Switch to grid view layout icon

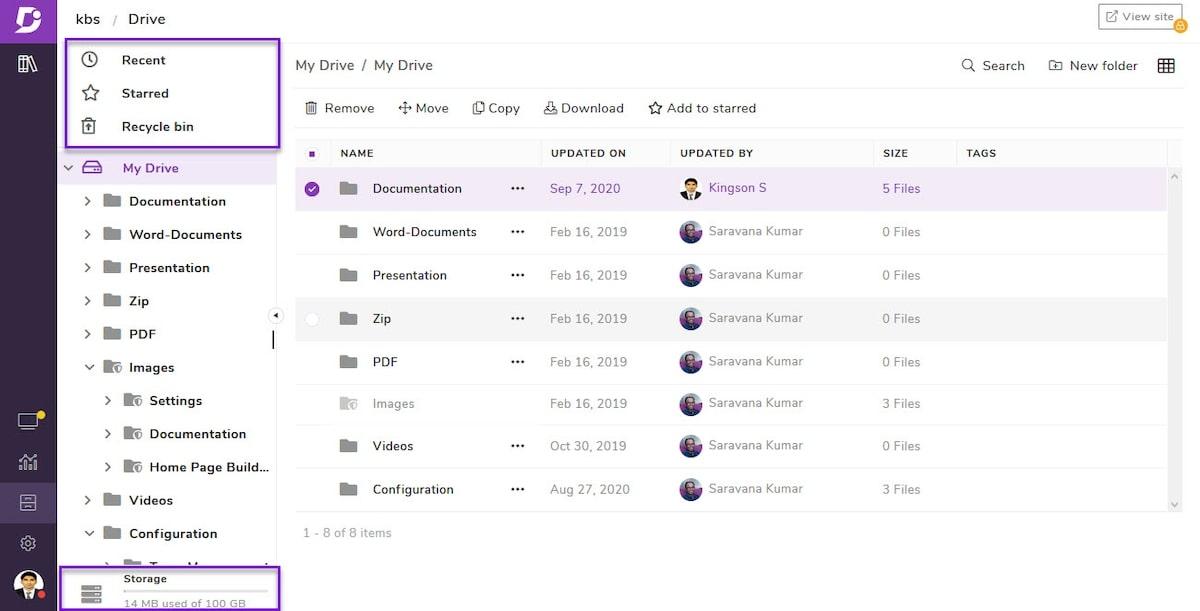coord(1166,66)
